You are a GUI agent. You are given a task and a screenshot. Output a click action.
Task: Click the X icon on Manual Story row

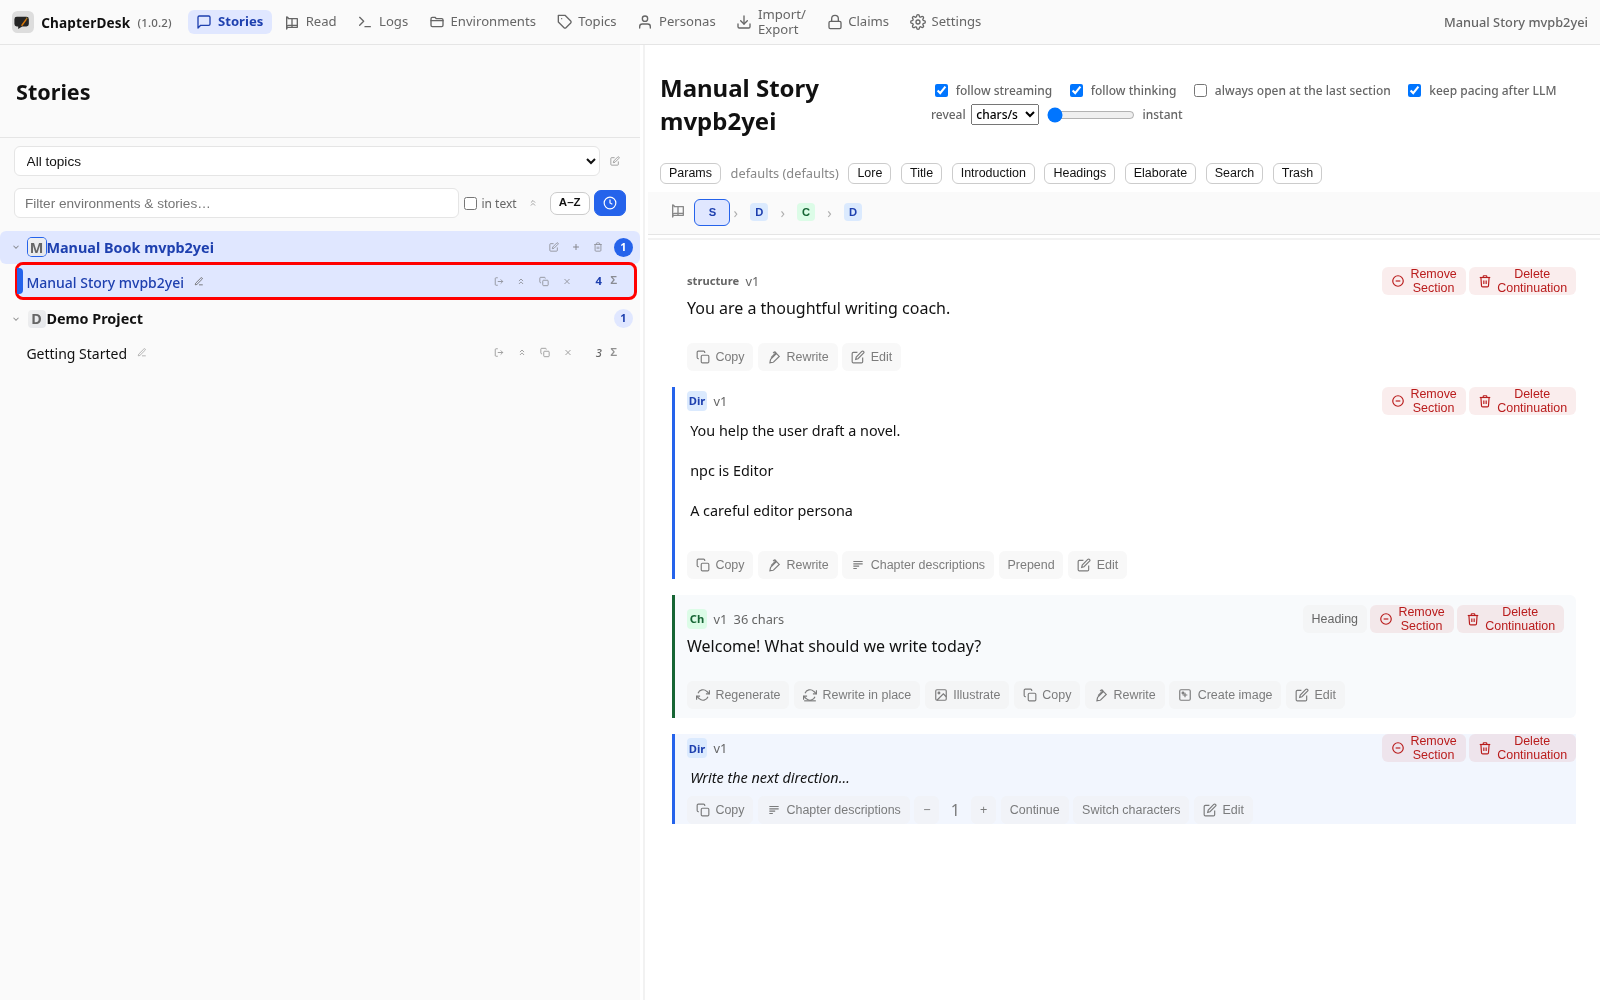point(567,282)
